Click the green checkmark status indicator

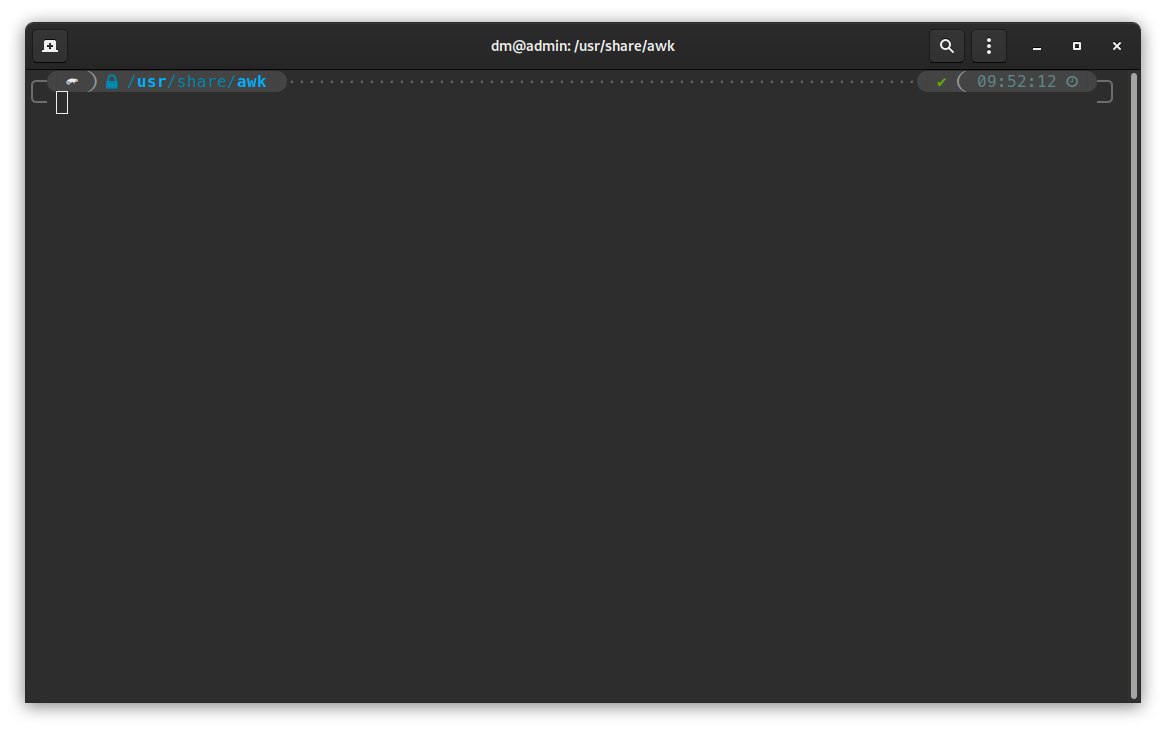click(941, 83)
